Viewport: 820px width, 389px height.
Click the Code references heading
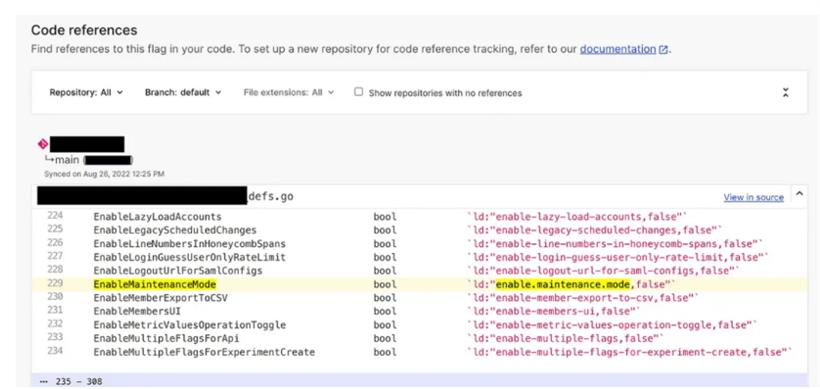(x=84, y=30)
